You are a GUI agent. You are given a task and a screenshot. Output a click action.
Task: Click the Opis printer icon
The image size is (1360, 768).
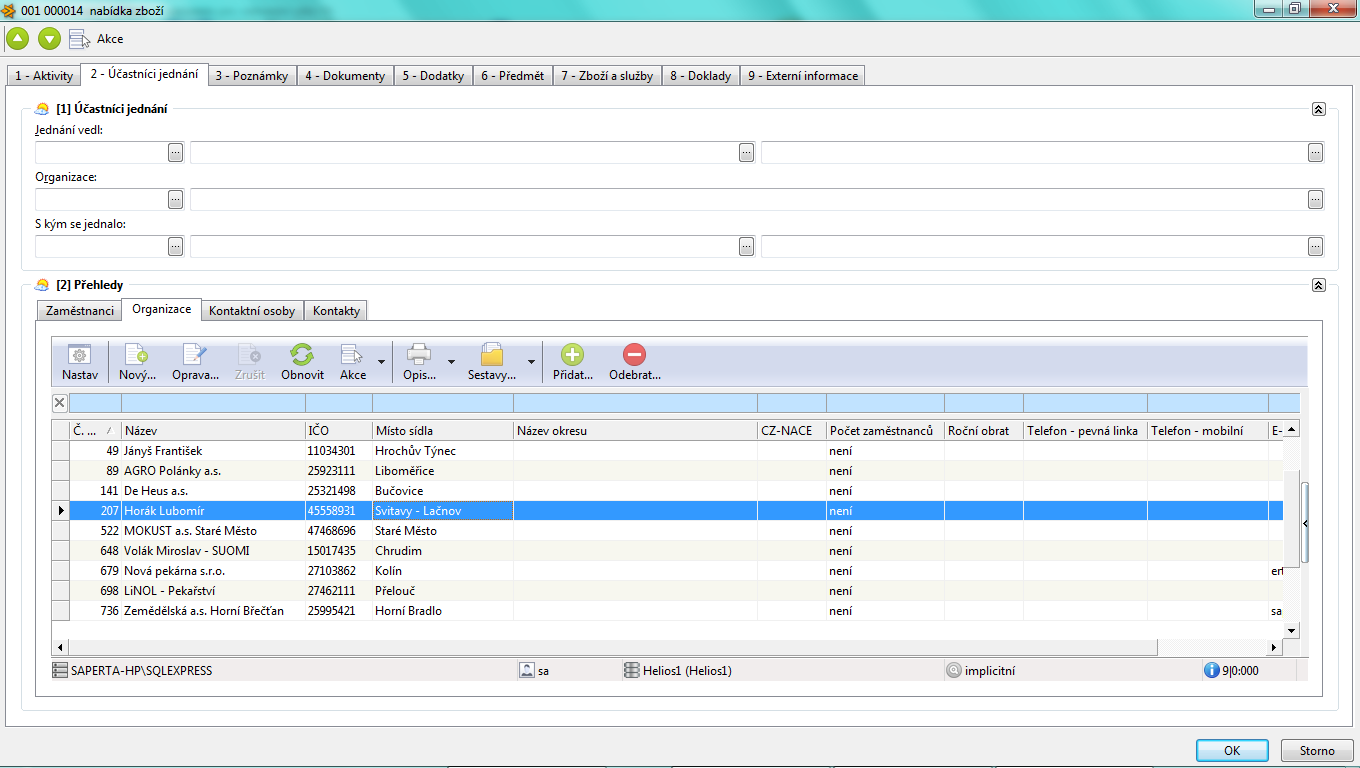[418, 355]
